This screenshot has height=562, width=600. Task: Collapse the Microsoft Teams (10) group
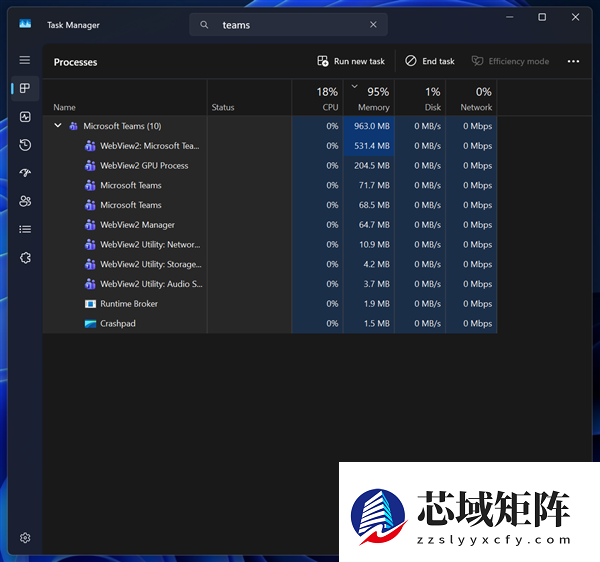[58, 125]
